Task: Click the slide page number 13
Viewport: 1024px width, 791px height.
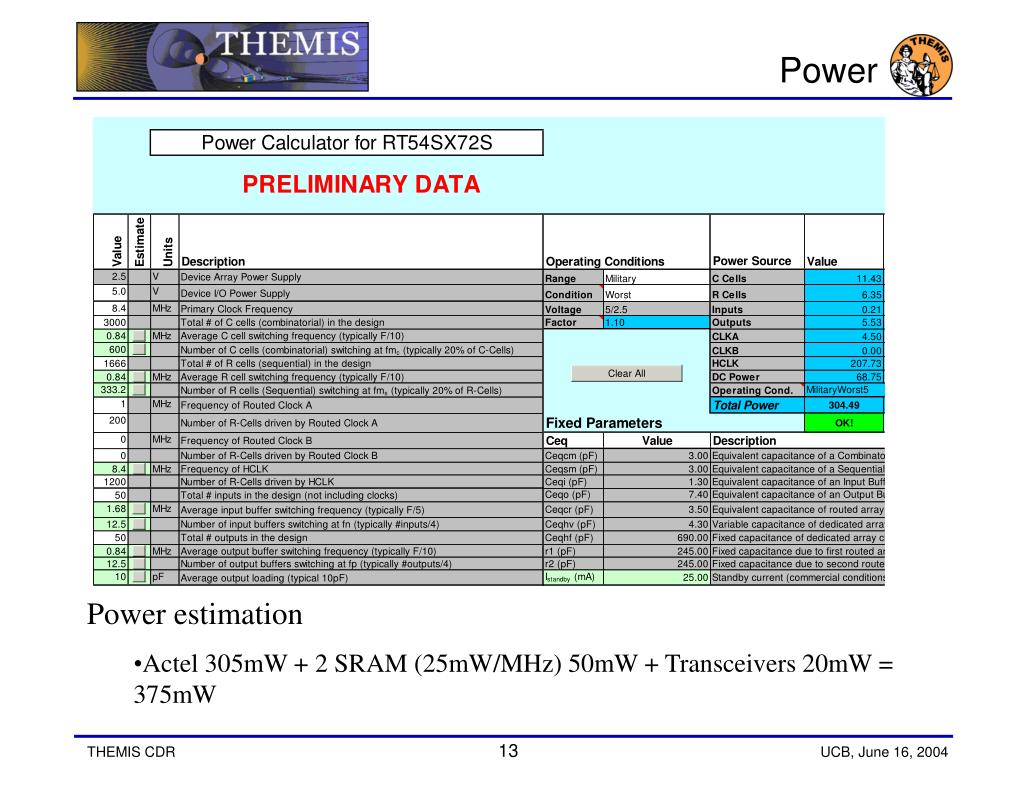Action: pos(508,751)
